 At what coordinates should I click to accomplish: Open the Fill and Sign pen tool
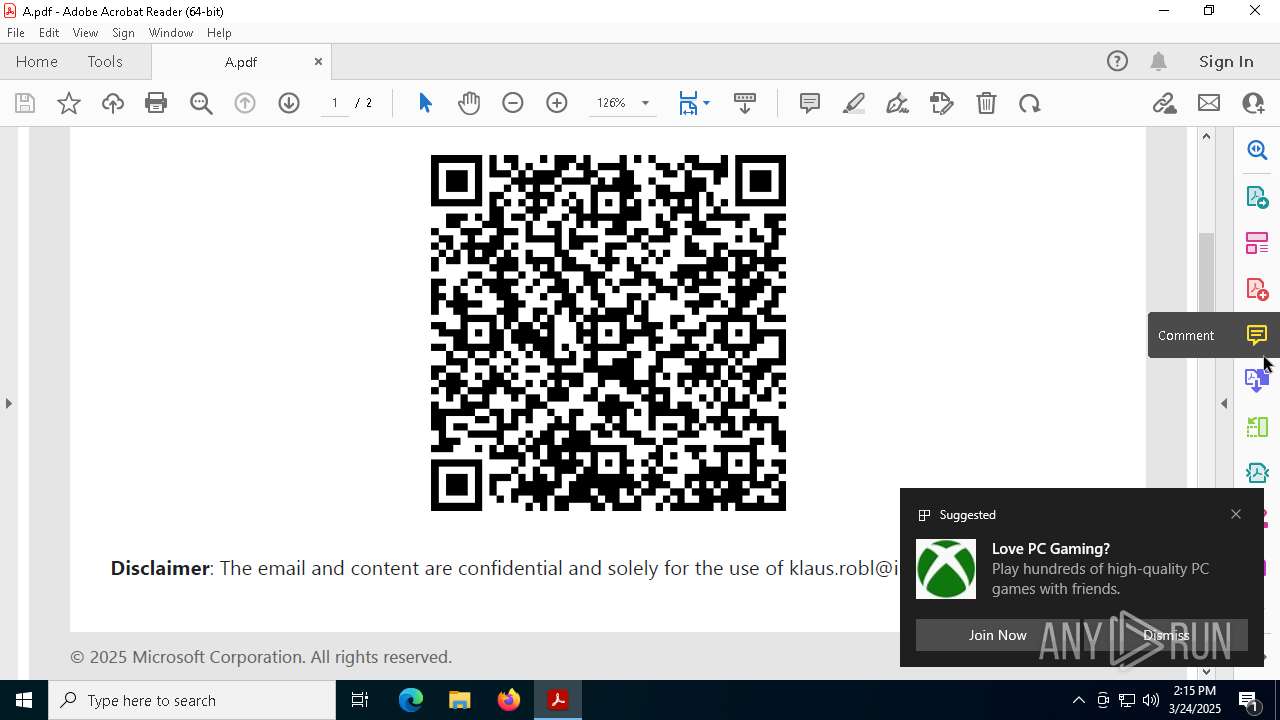898,103
